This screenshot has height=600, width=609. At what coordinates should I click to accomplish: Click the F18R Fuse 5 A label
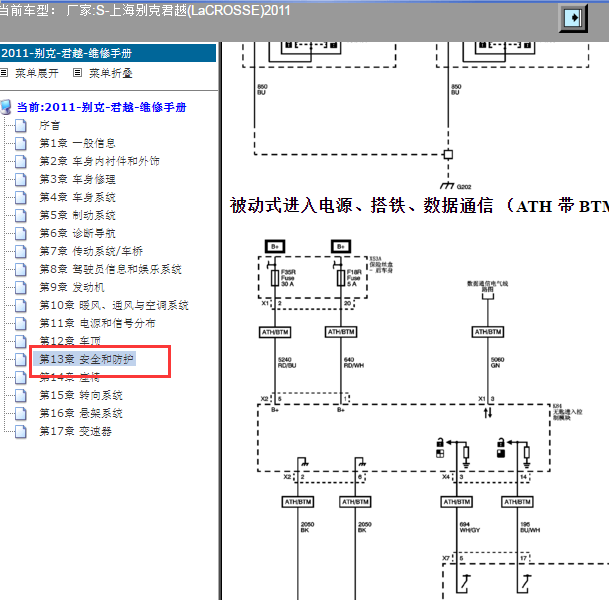(x=354, y=278)
